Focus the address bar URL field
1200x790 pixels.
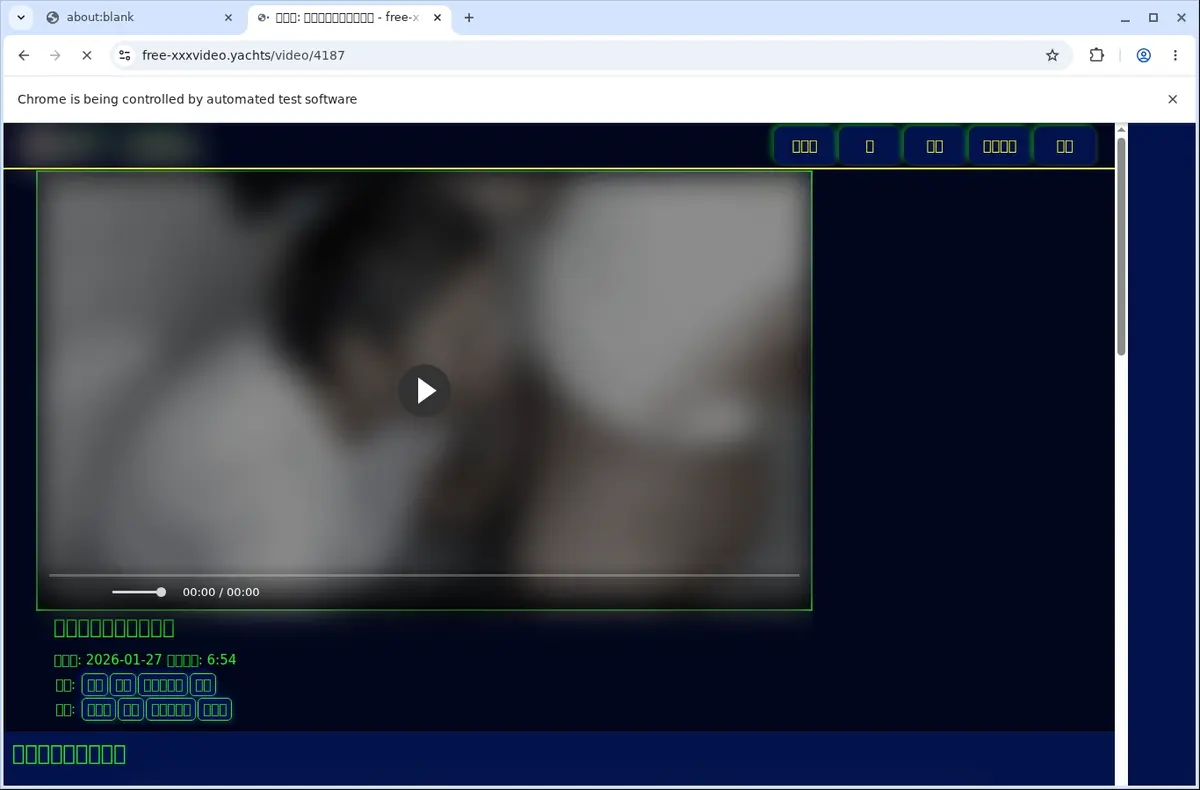click(590, 55)
